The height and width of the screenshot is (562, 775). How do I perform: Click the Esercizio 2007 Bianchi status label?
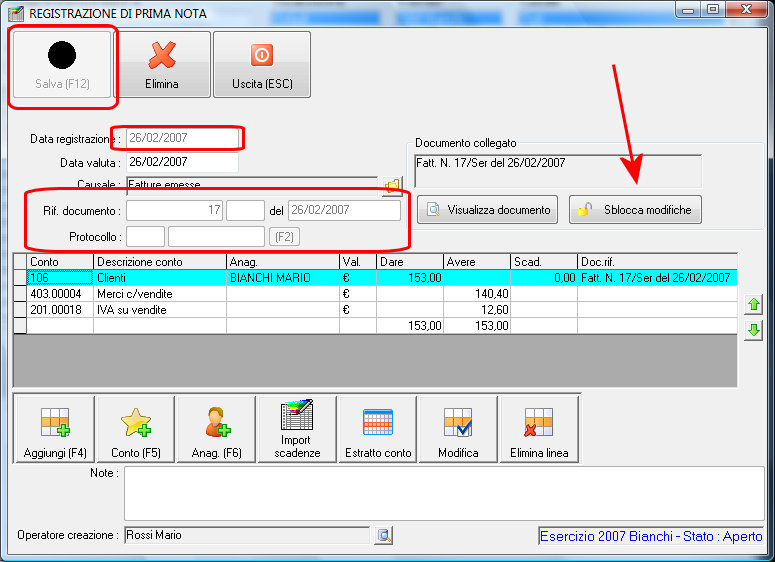(651, 536)
